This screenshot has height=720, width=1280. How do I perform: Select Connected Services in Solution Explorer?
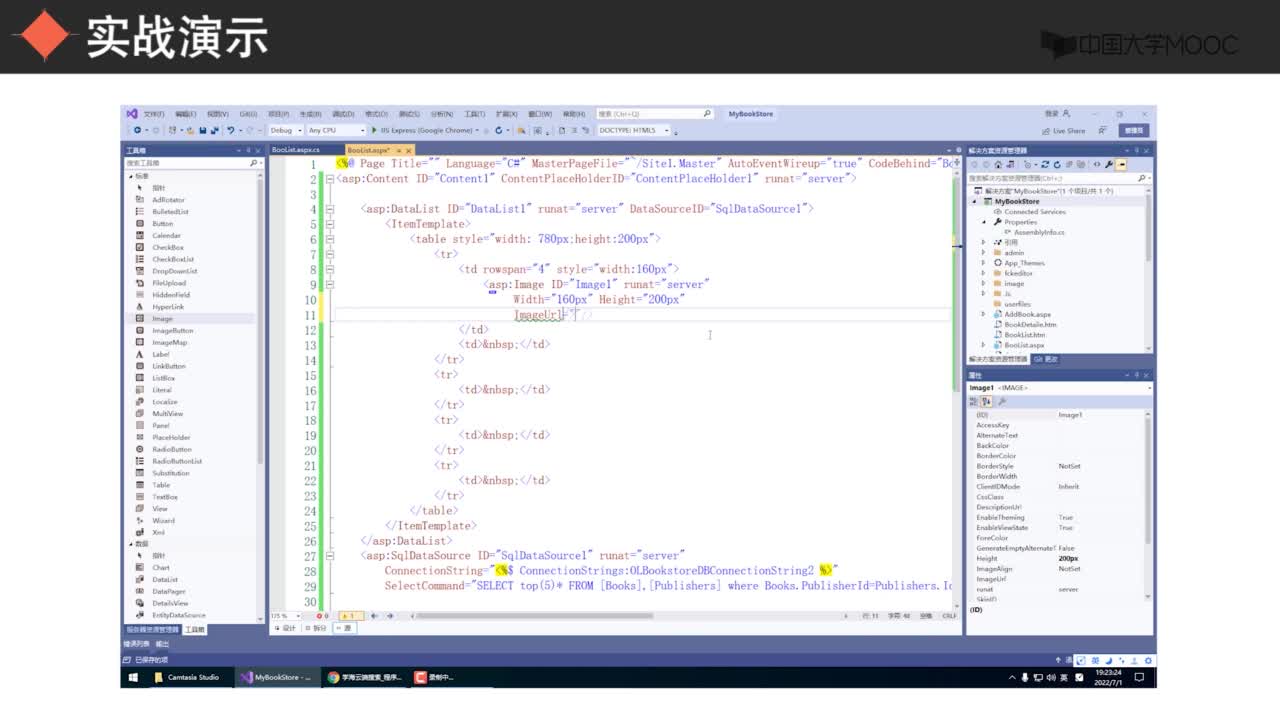click(x=1035, y=212)
